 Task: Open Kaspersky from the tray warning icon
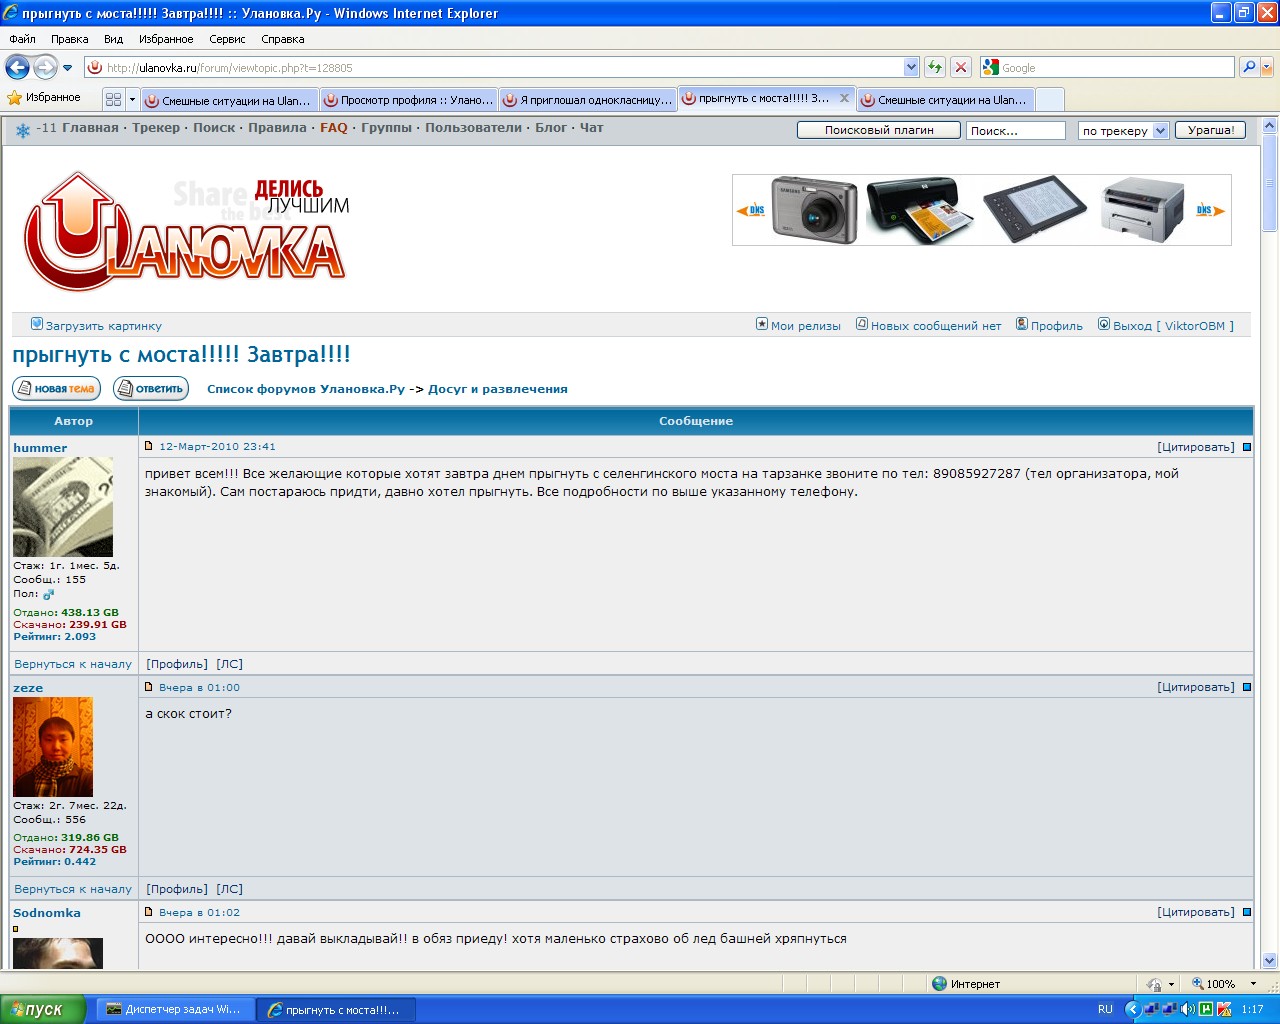1225,1009
